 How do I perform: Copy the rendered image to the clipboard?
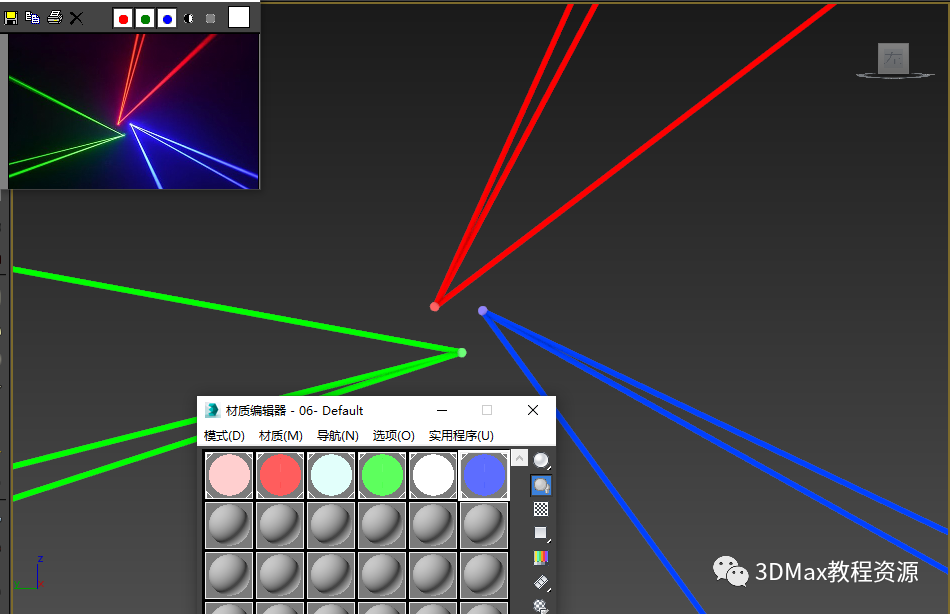(x=32, y=18)
